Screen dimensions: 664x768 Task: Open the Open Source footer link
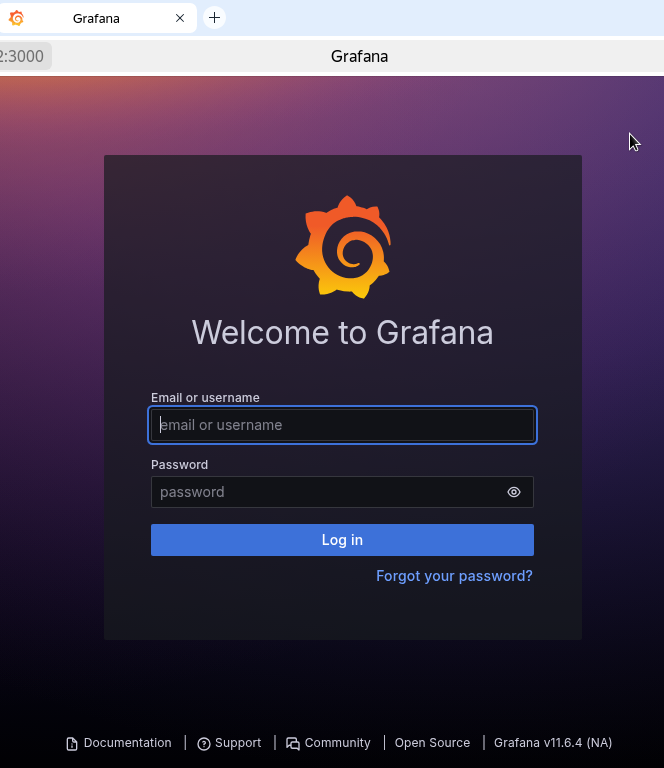click(x=432, y=743)
